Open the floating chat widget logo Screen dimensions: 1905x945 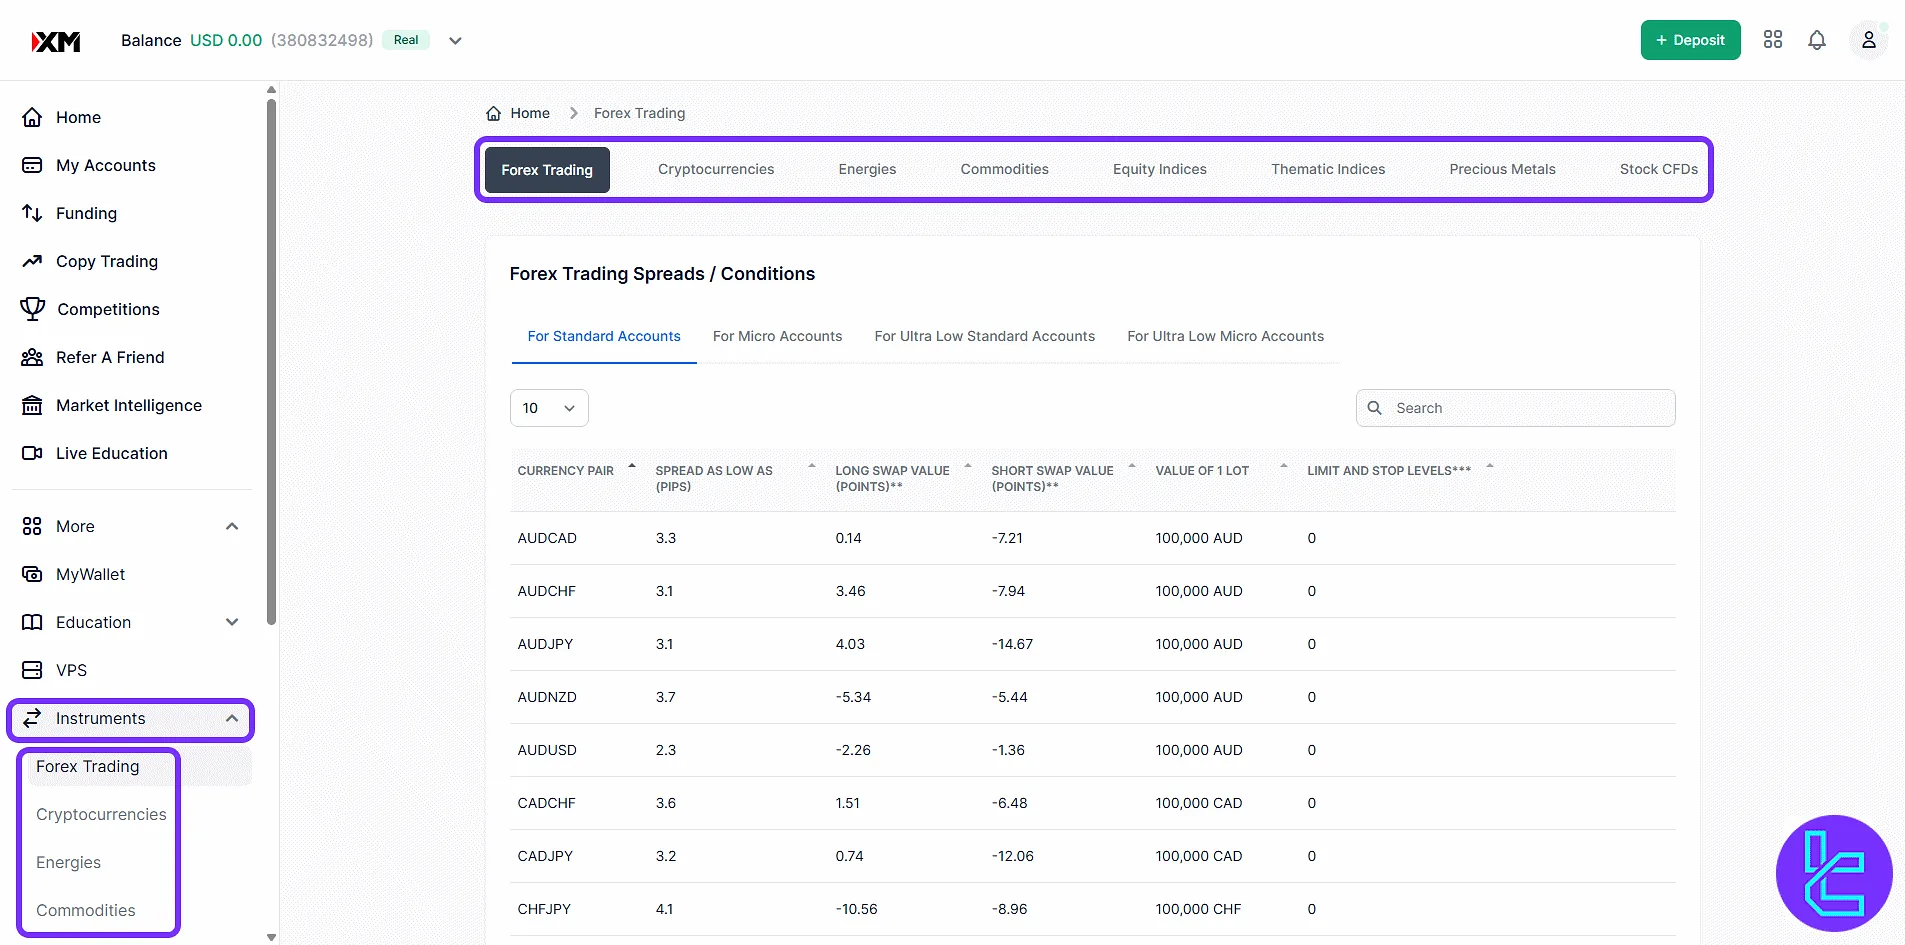[1834, 873]
